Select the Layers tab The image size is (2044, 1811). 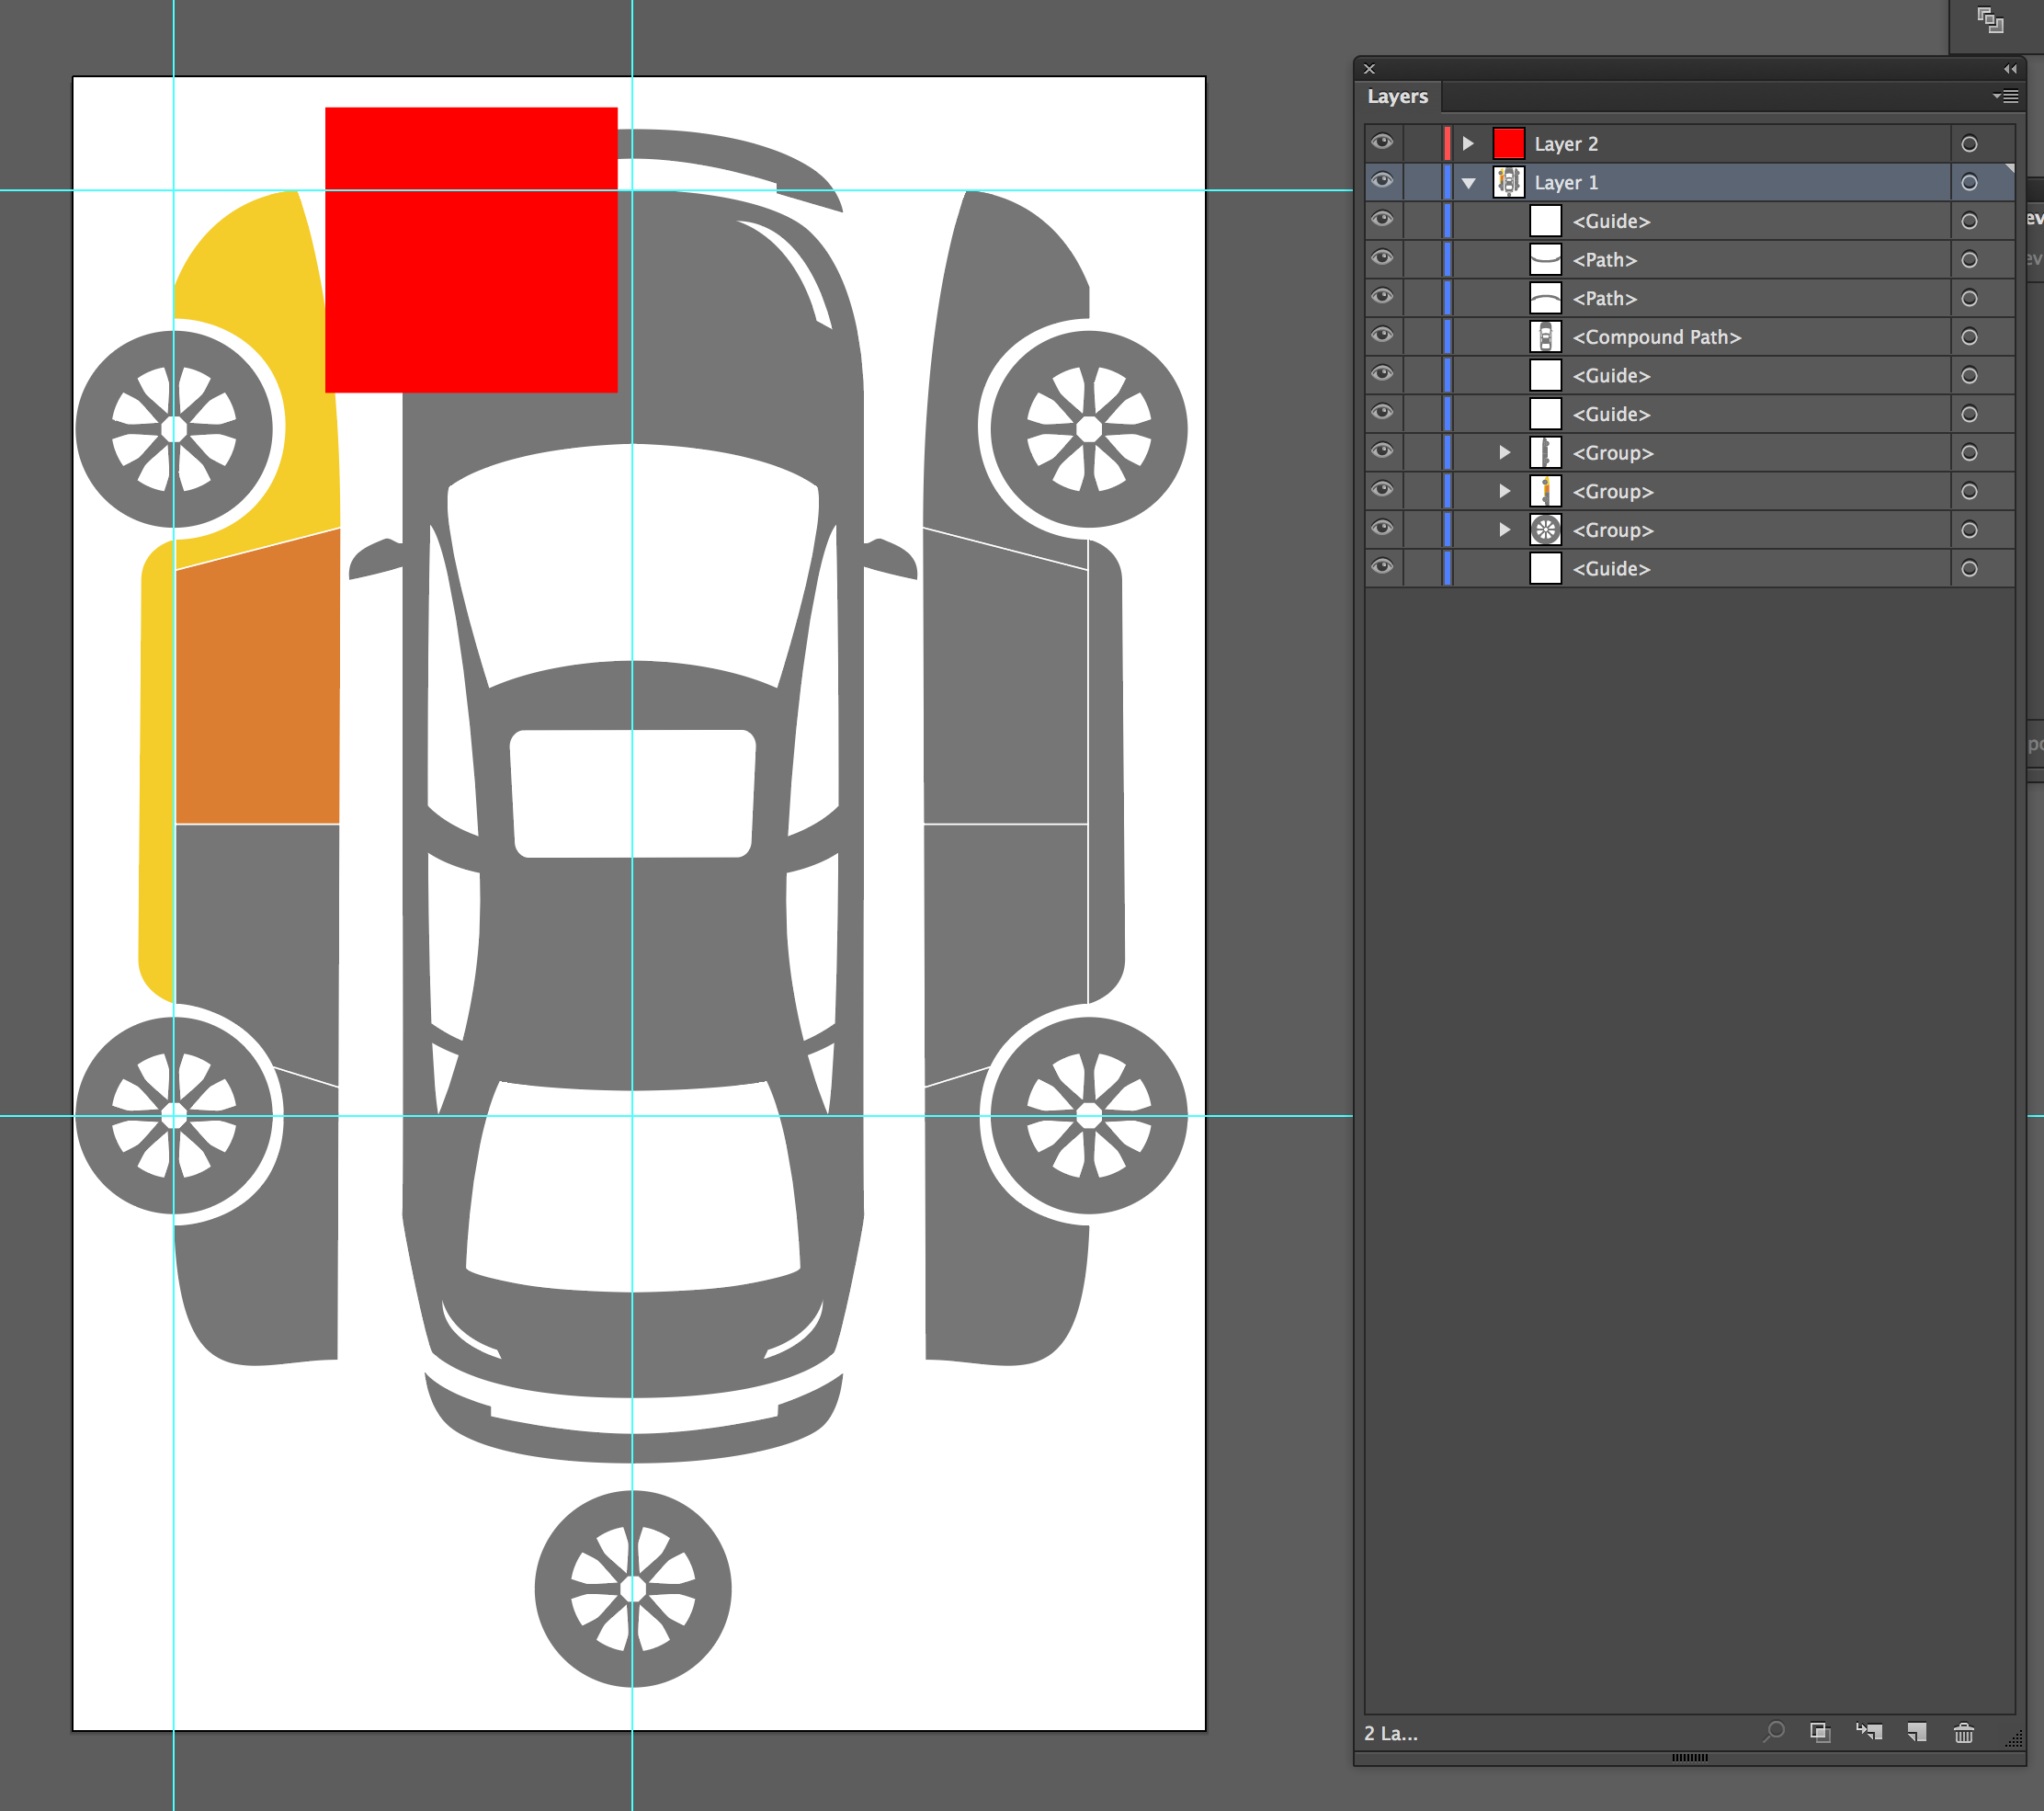coord(1397,96)
